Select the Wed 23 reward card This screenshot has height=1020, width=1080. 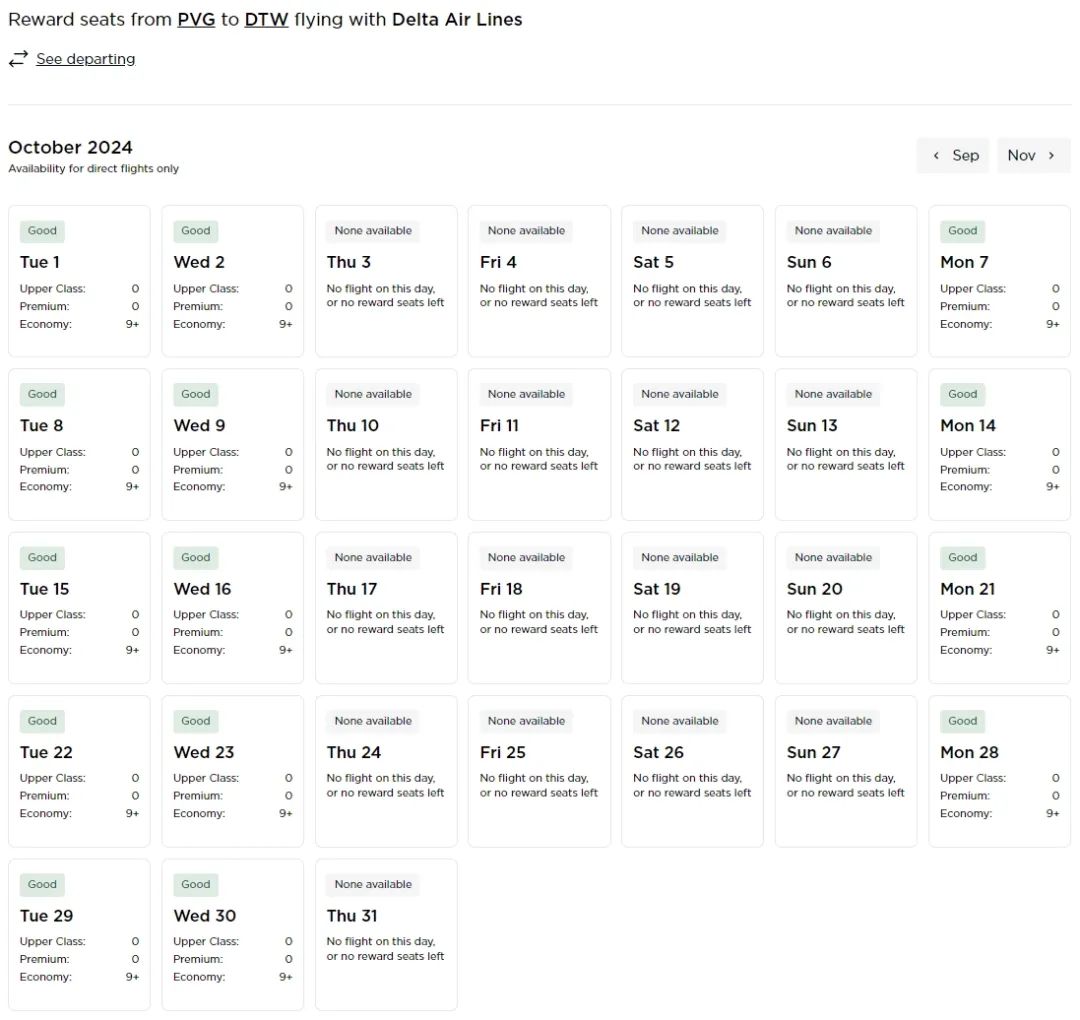232,771
